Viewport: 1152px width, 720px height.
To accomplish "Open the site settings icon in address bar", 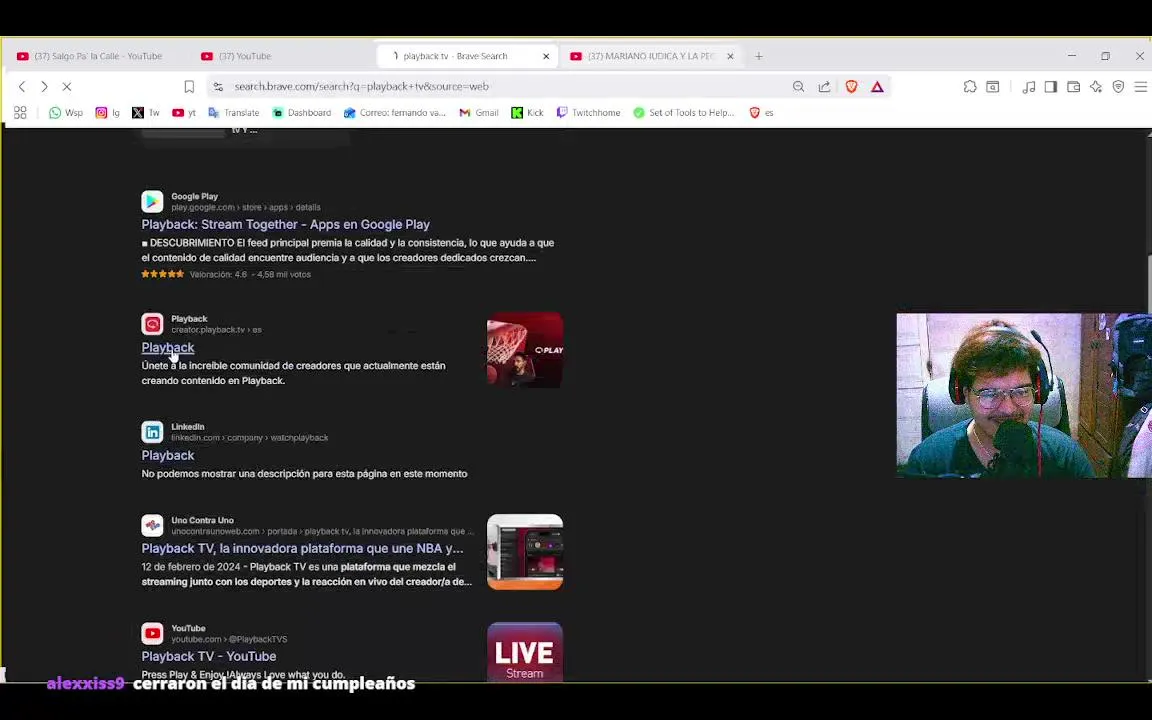I will tap(218, 87).
